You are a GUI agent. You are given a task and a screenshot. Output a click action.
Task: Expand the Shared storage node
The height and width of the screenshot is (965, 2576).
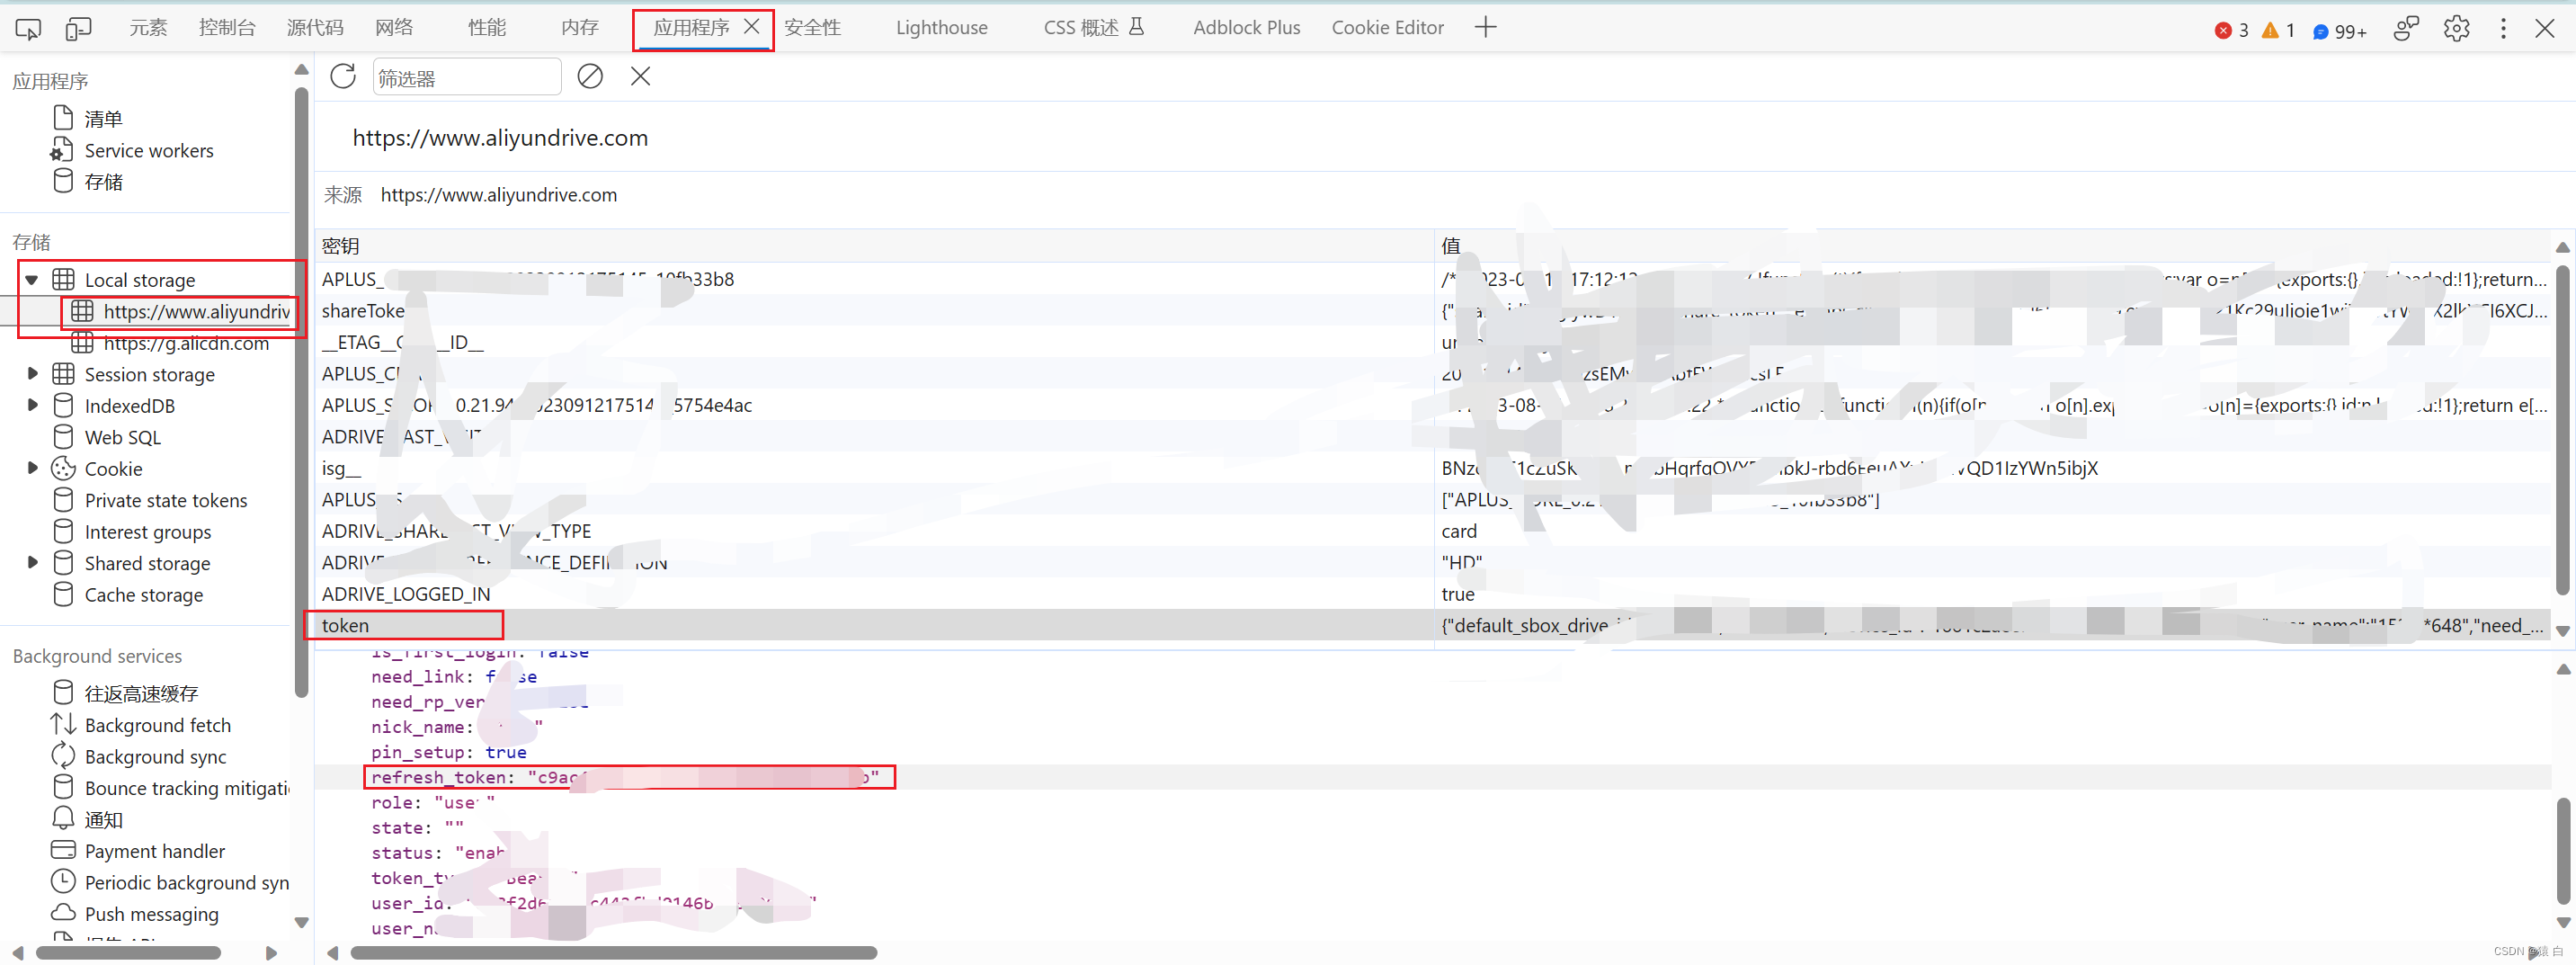point(32,562)
